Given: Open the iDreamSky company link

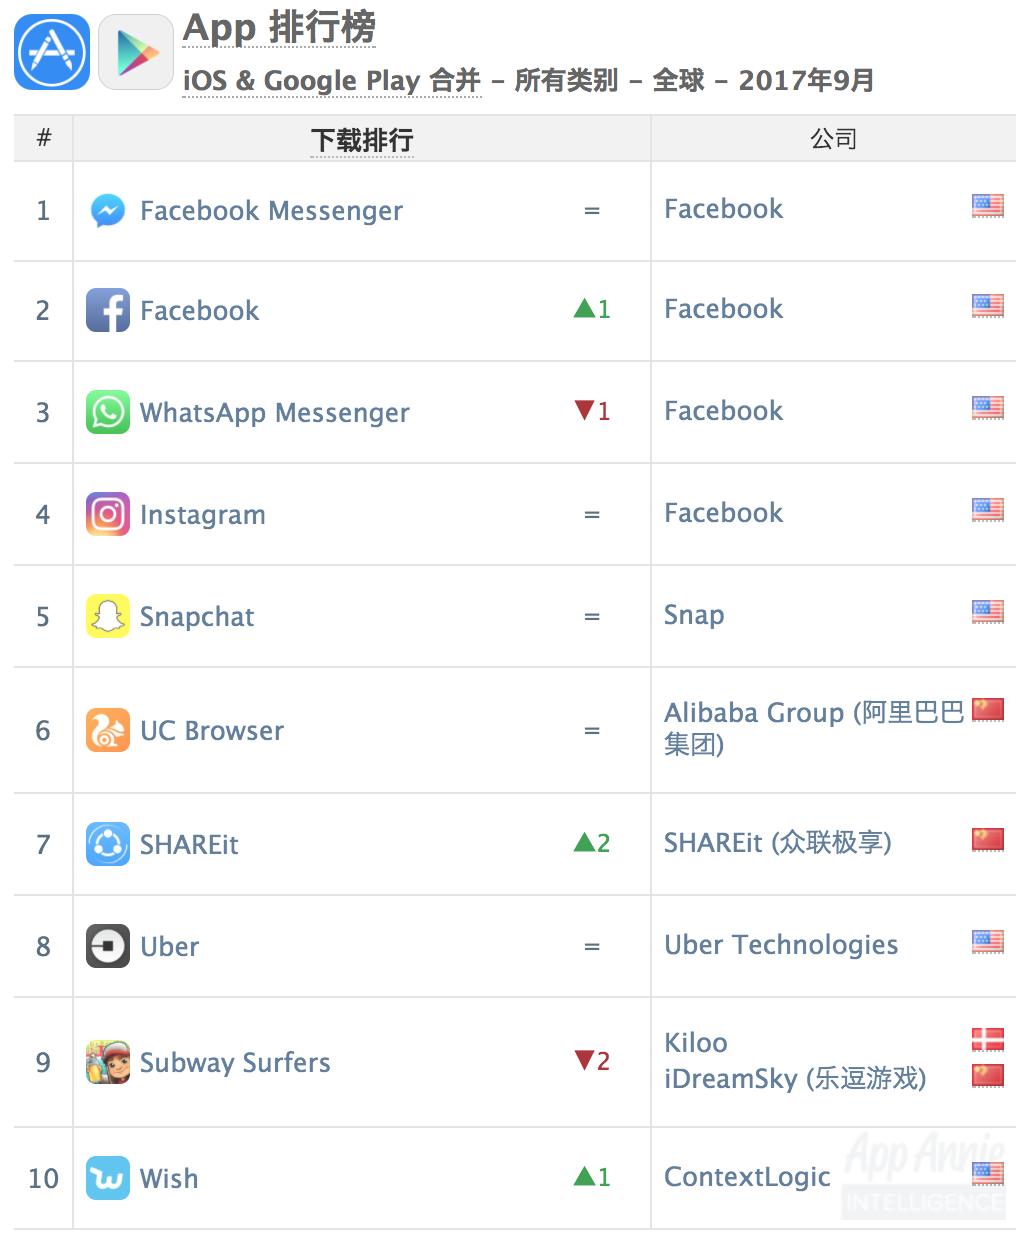Looking at the screenshot, I should point(795,1079).
